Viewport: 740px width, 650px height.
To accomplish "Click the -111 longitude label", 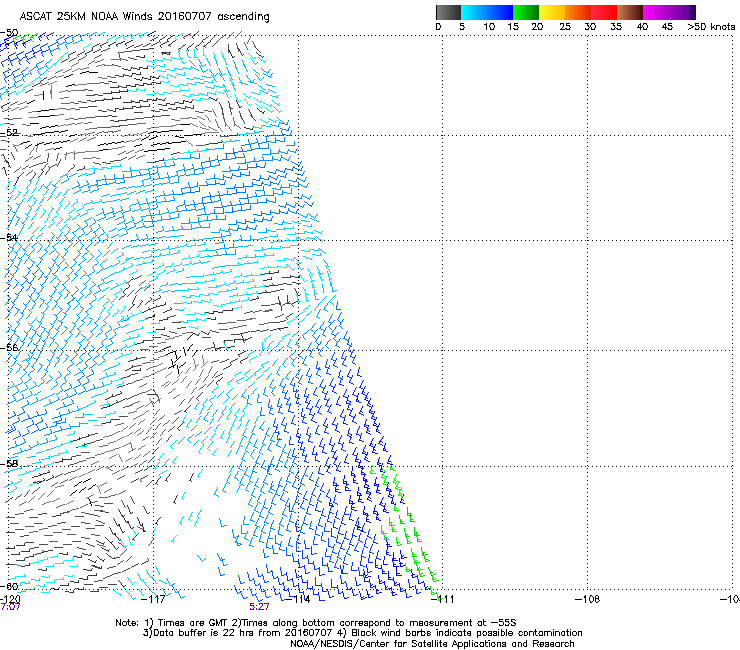I will tap(442, 599).
